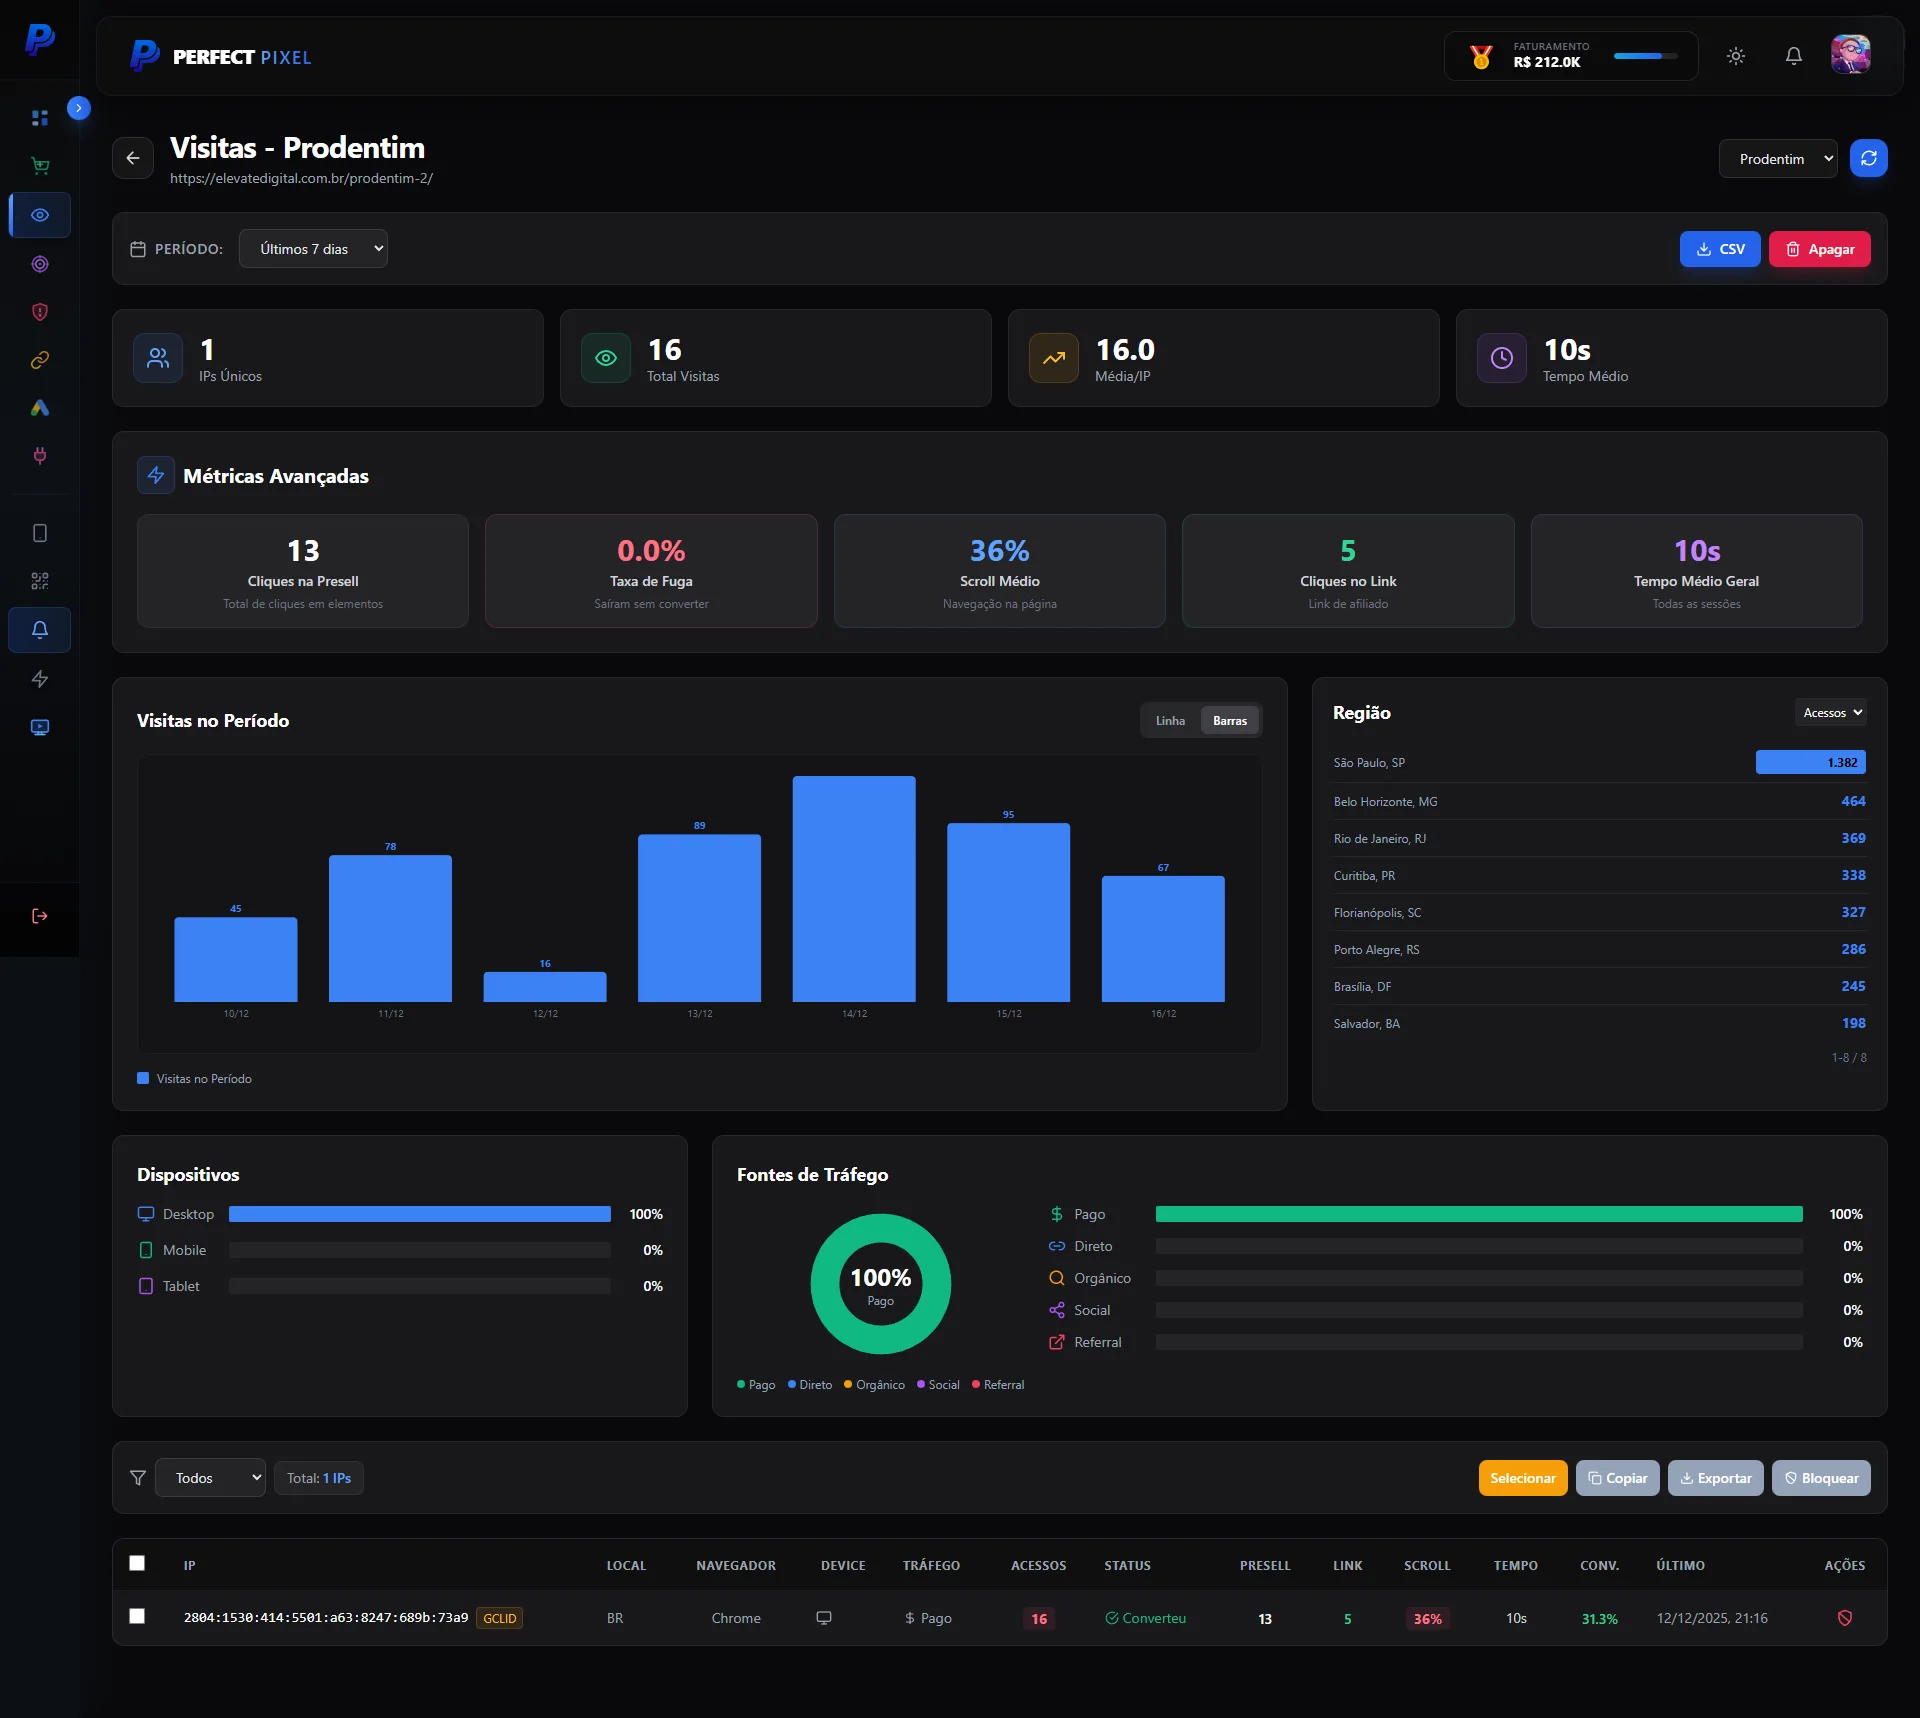Image resolution: width=1920 pixels, height=1718 pixels.
Task: Check the checkbox for the 2804 IP row
Action: [137, 1616]
